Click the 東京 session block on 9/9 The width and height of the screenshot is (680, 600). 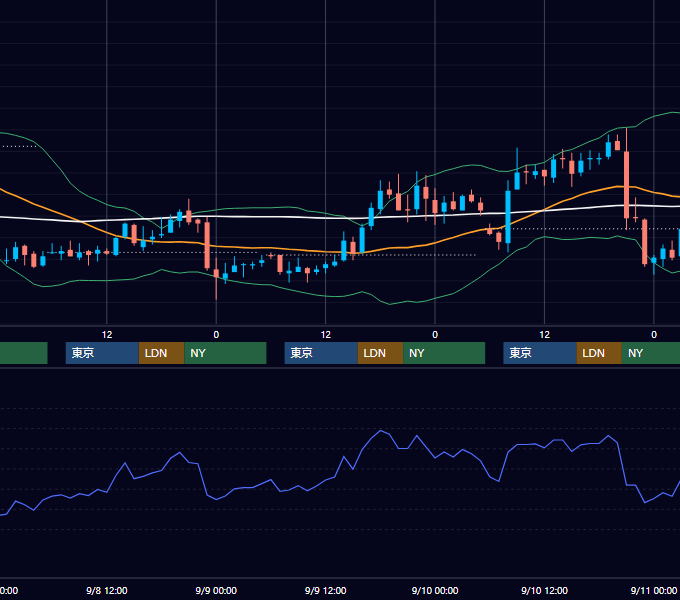[321, 353]
